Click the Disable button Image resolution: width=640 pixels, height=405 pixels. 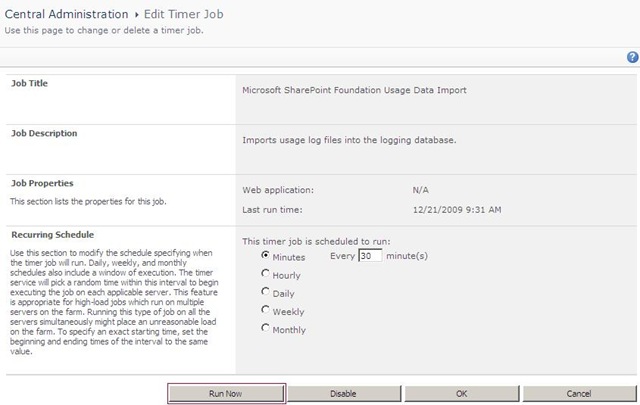[344, 394]
